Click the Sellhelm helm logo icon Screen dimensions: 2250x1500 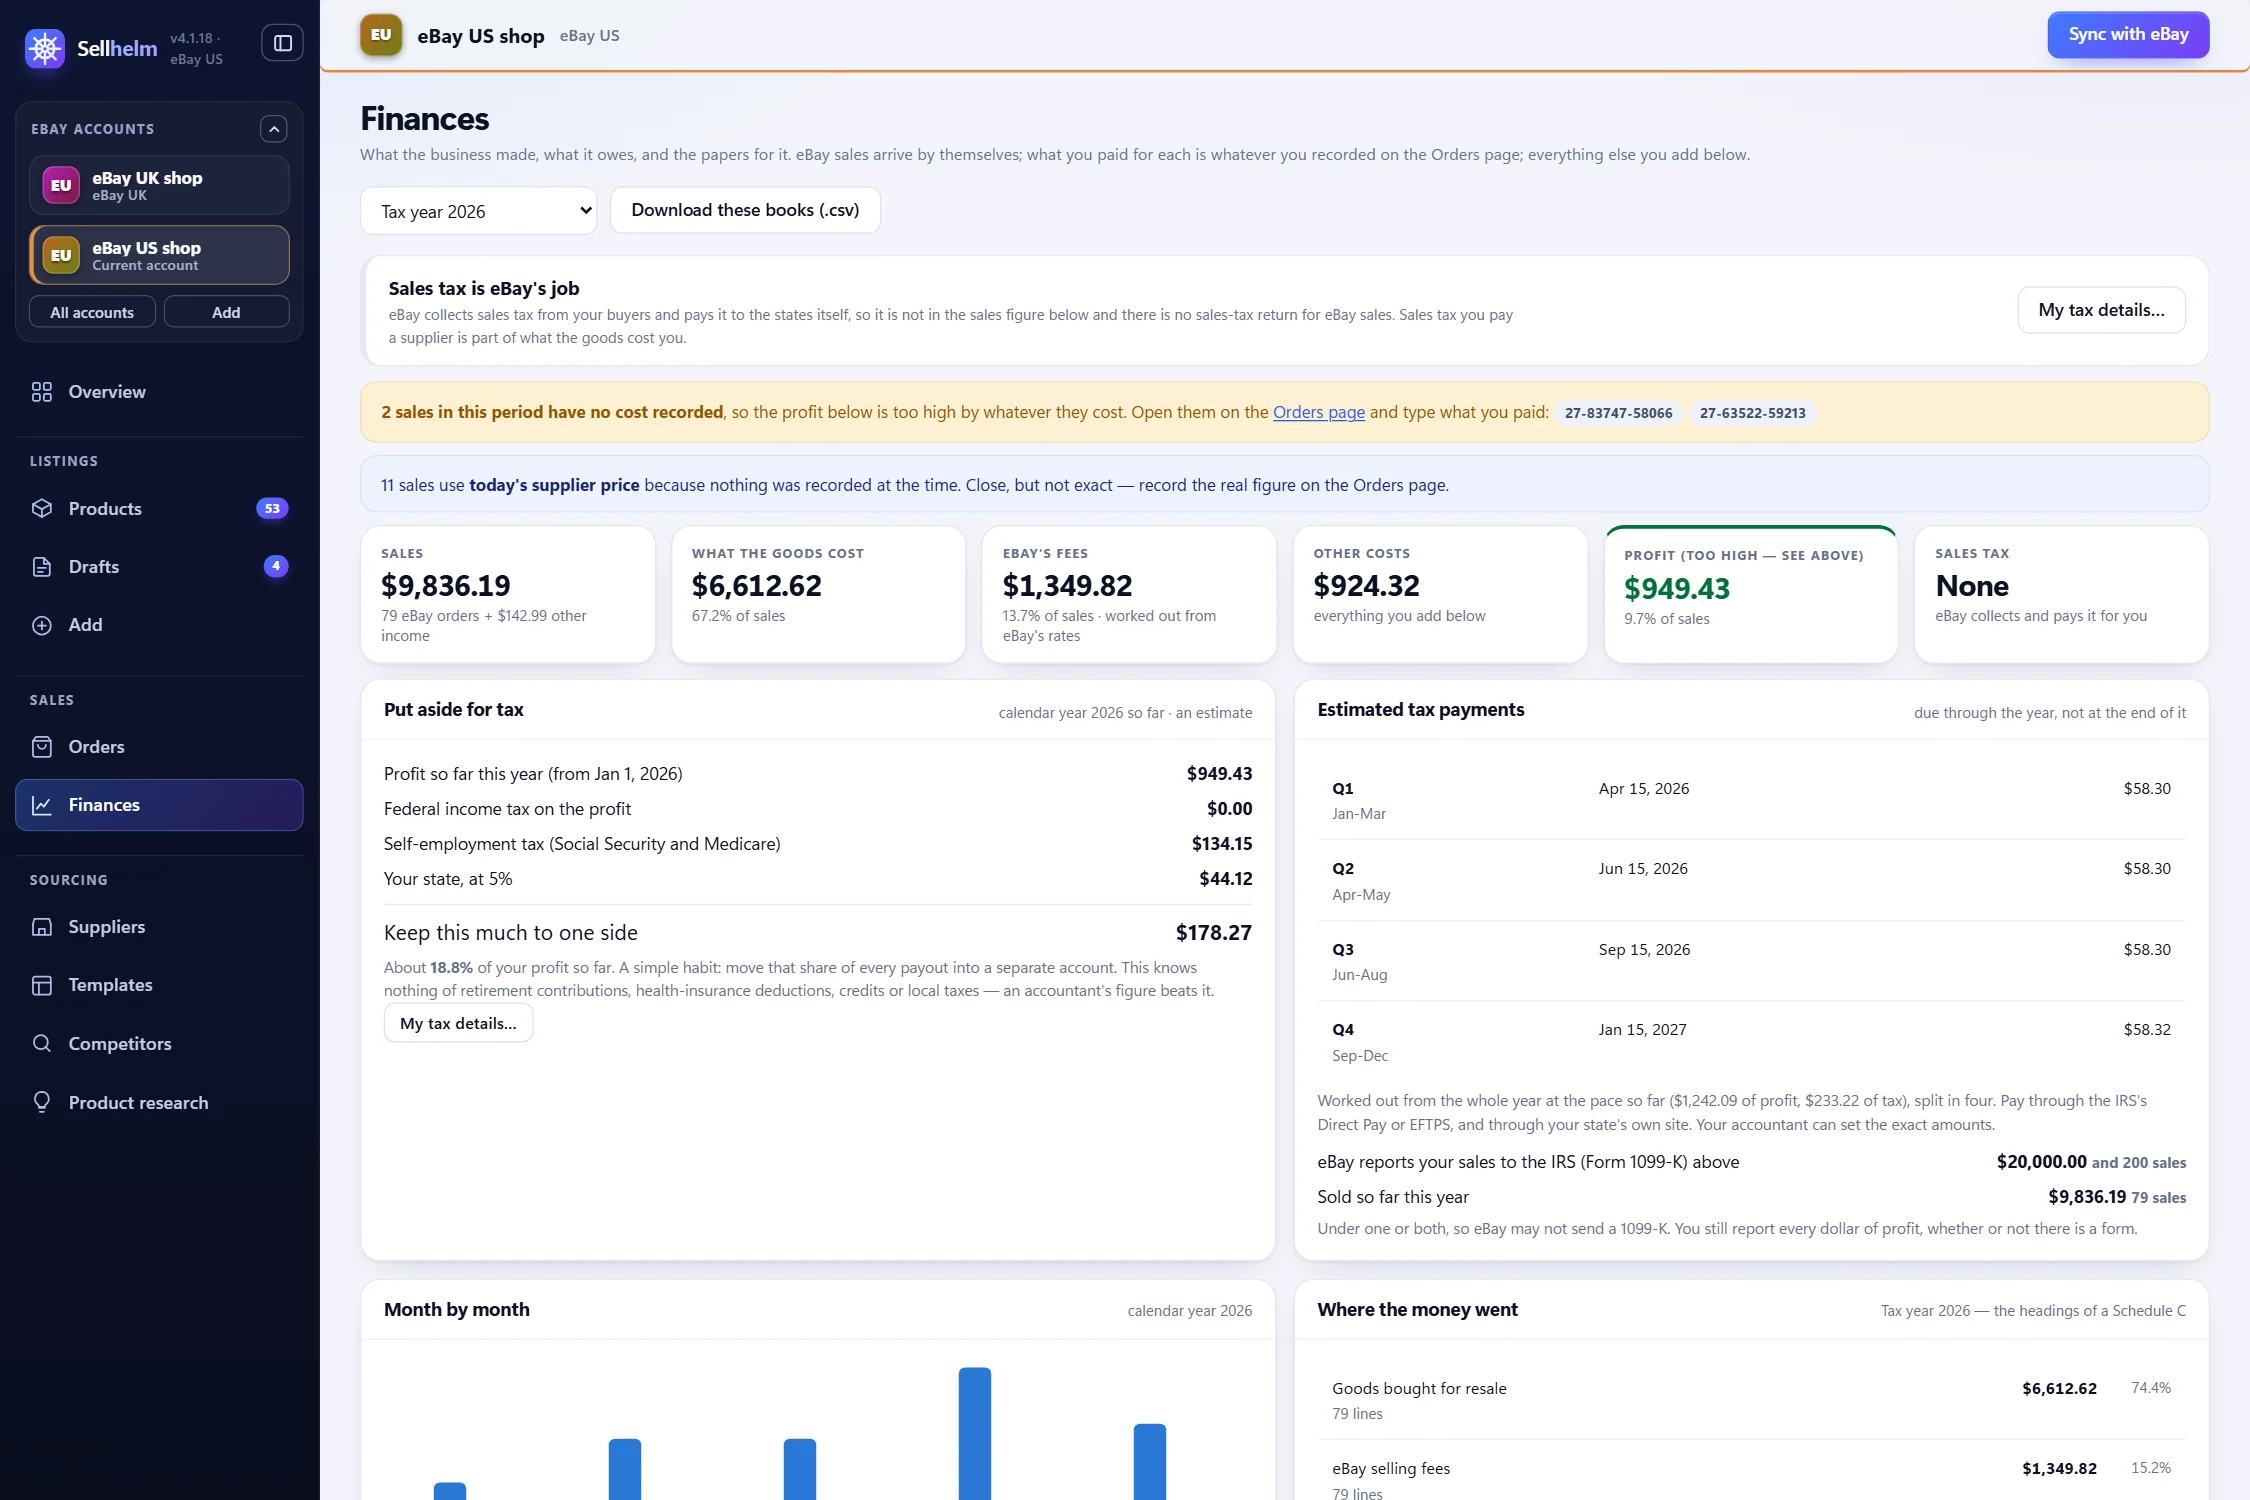pos(44,47)
